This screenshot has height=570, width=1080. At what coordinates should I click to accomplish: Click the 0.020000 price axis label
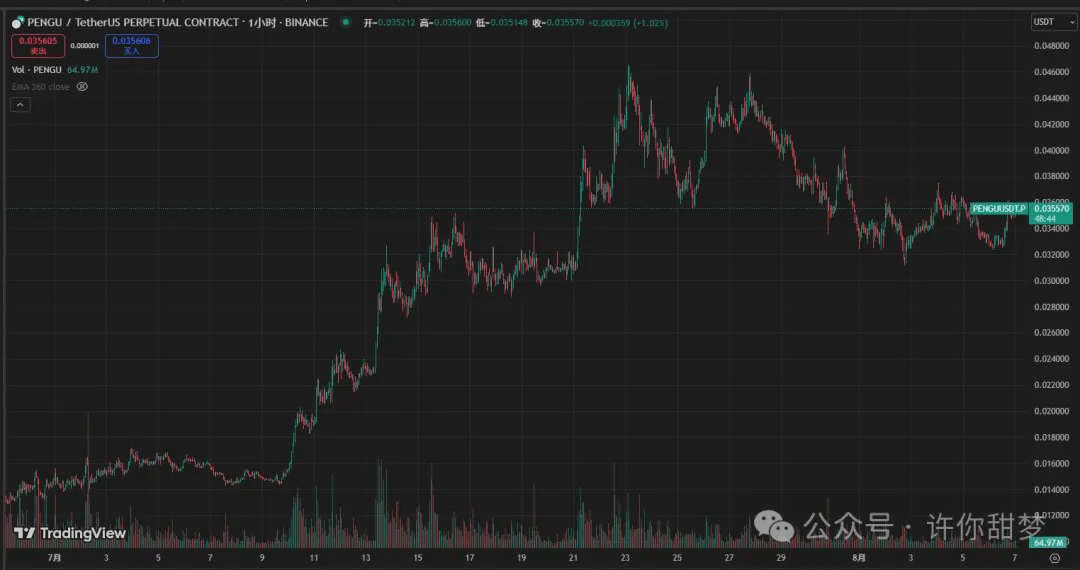[1051, 411]
